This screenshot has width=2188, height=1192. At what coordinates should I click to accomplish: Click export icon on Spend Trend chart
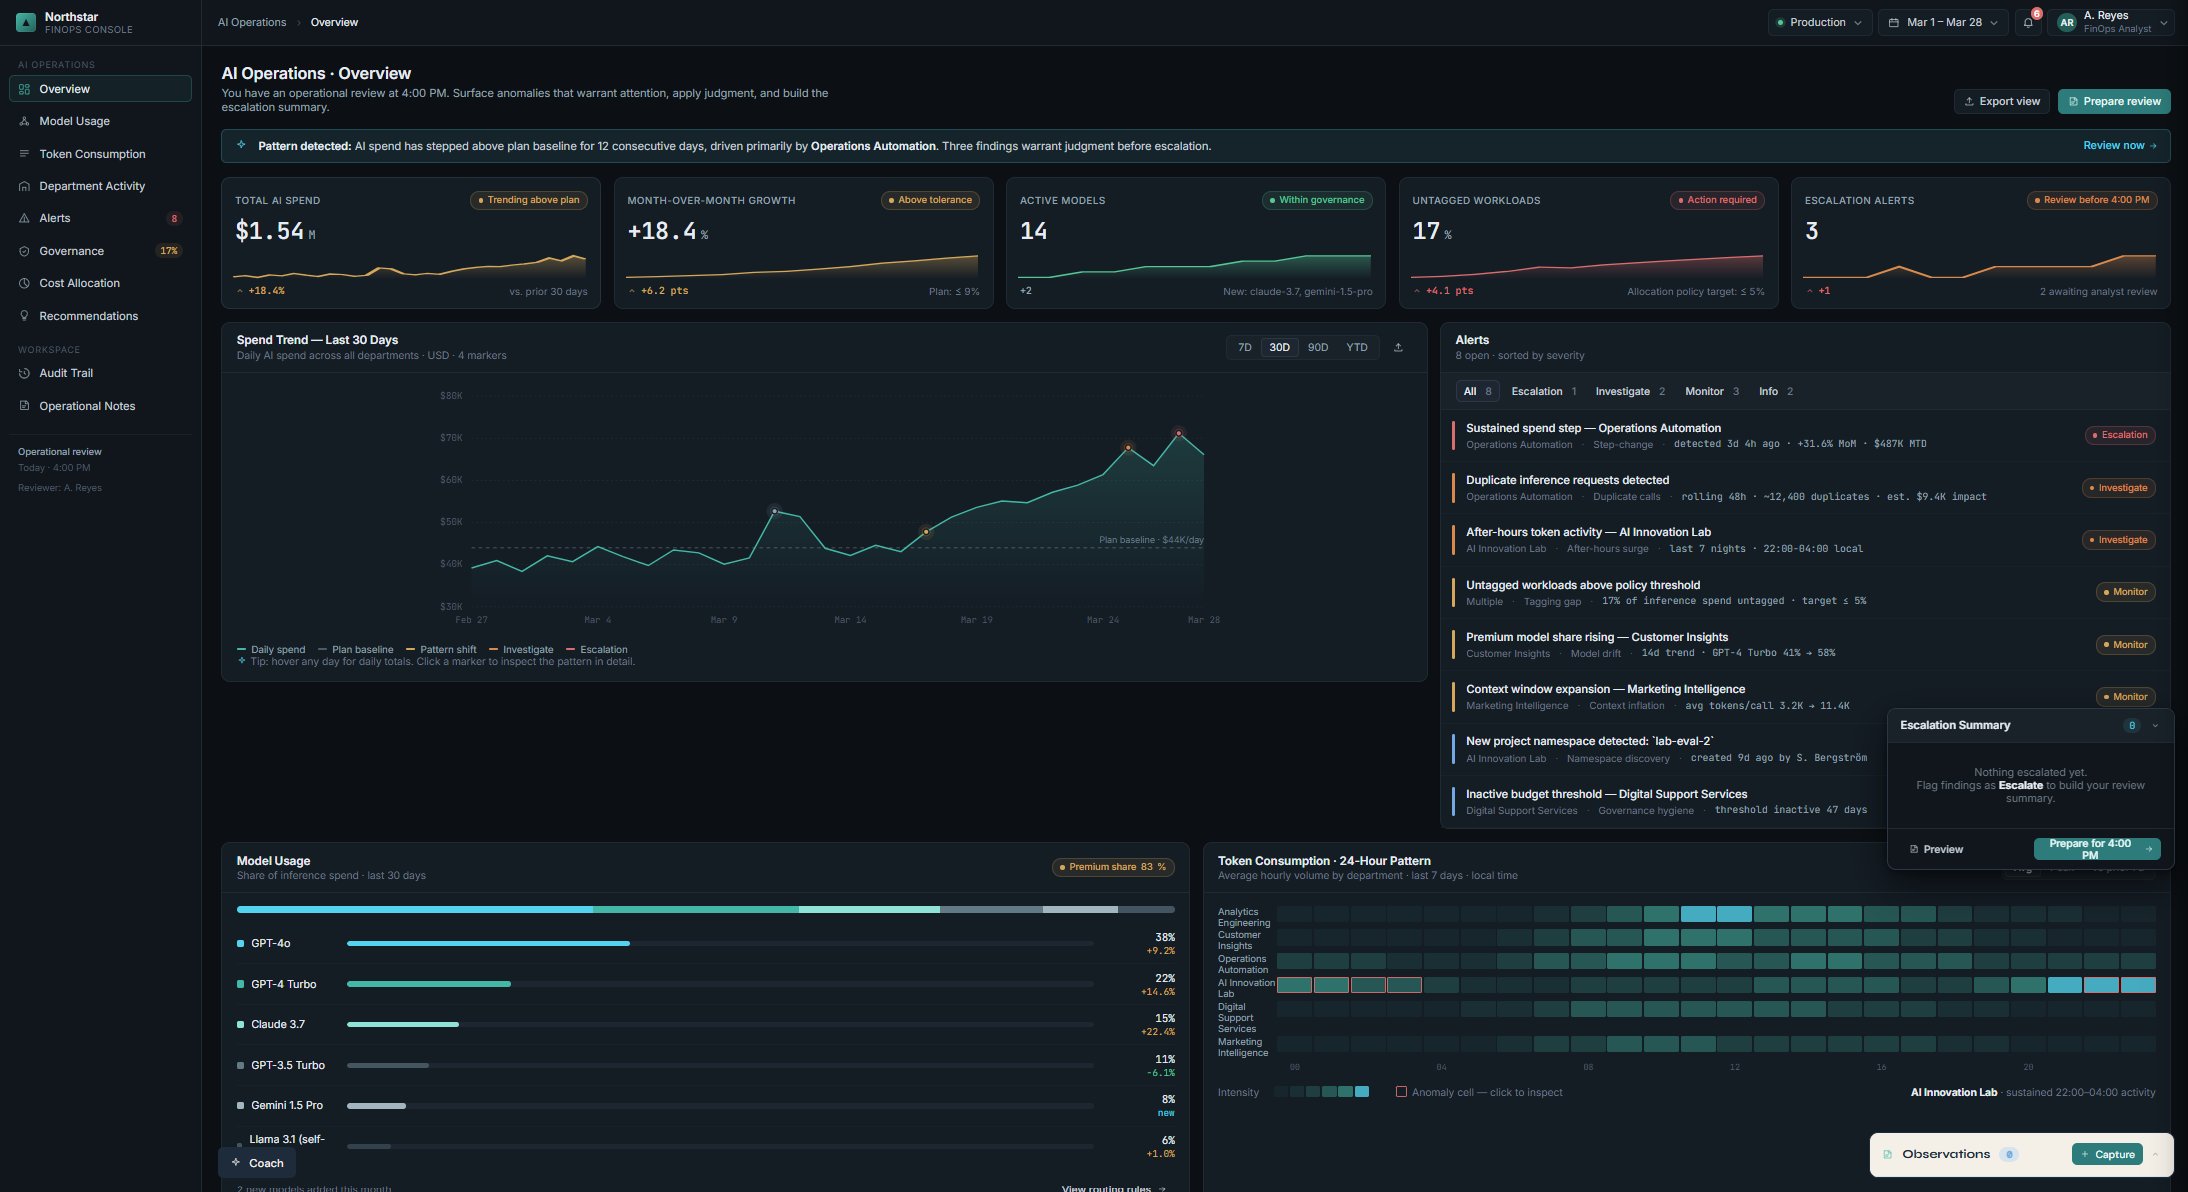click(x=1398, y=347)
